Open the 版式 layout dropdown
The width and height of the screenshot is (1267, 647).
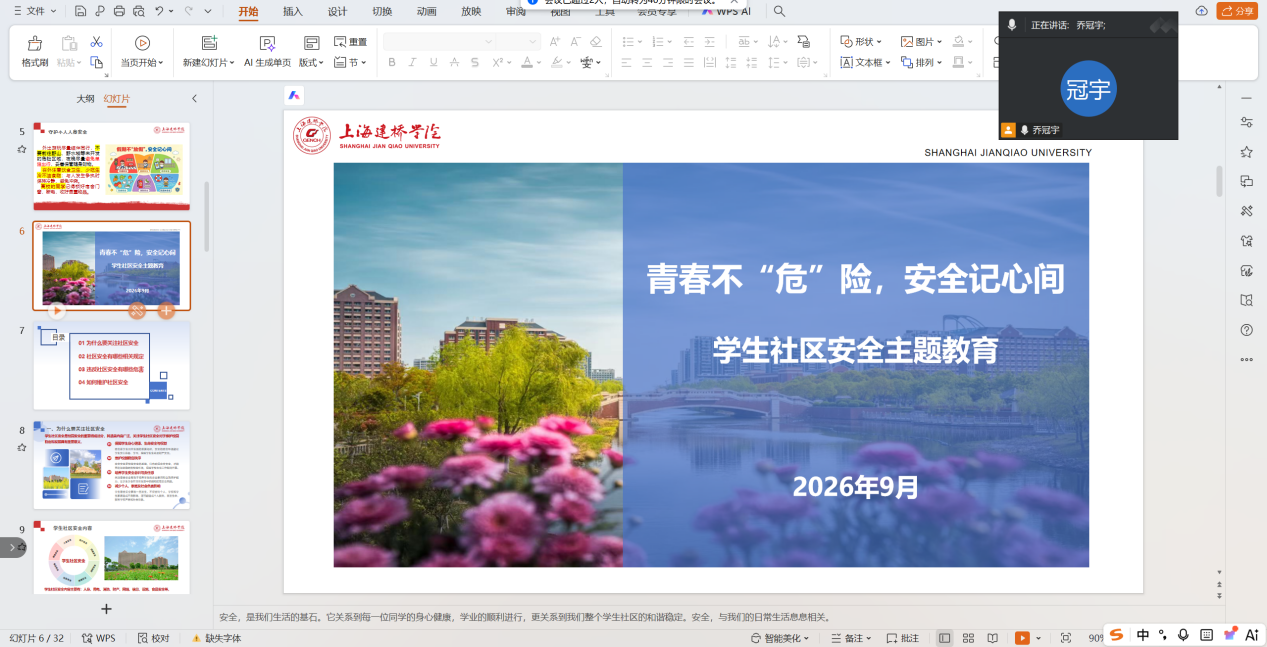(x=312, y=62)
